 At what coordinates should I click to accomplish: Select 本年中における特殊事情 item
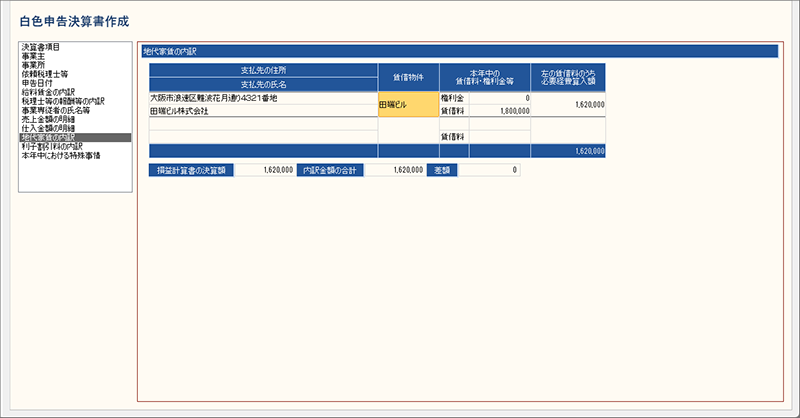pyautogui.click(x=58, y=155)
